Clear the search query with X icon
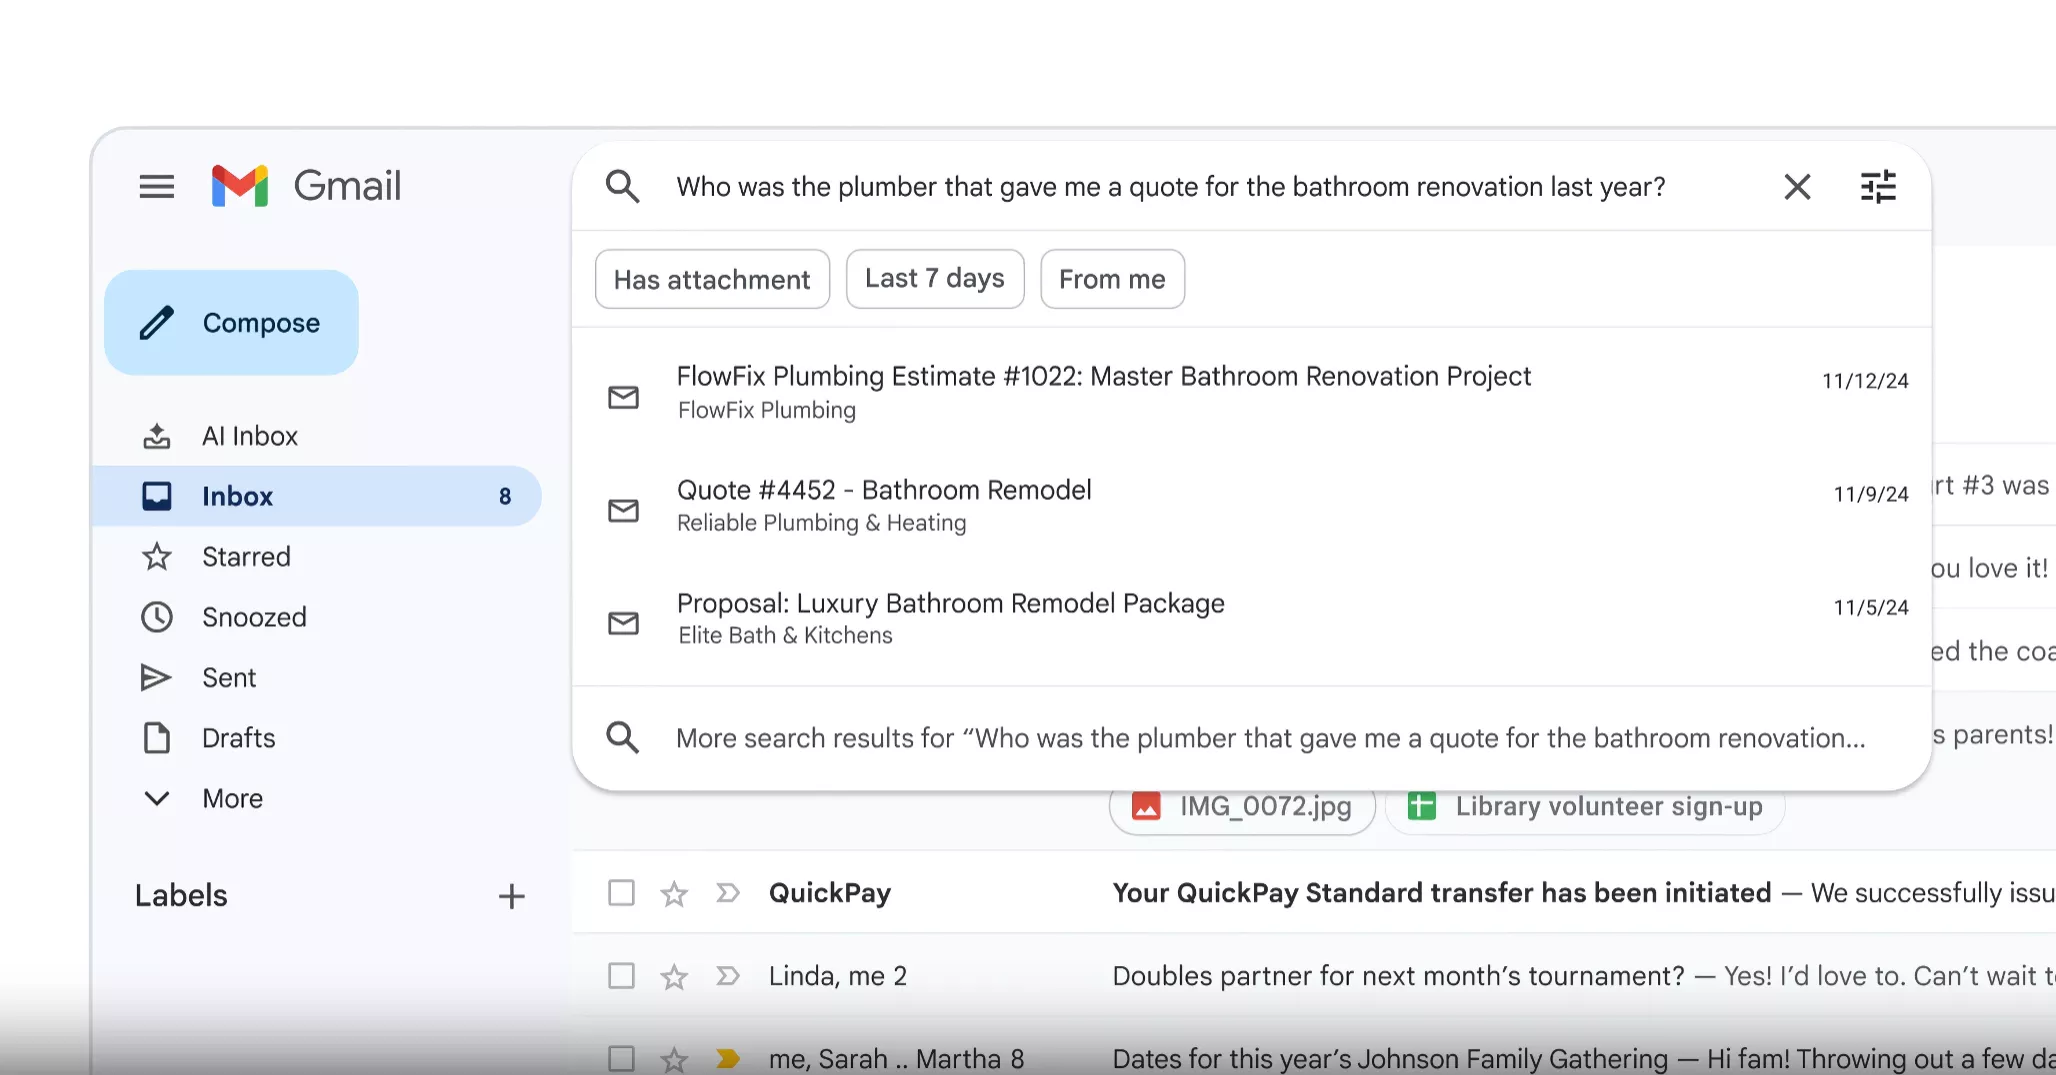The height and width of the screenshot is (1075, 2056). (x=1797, y=187)
